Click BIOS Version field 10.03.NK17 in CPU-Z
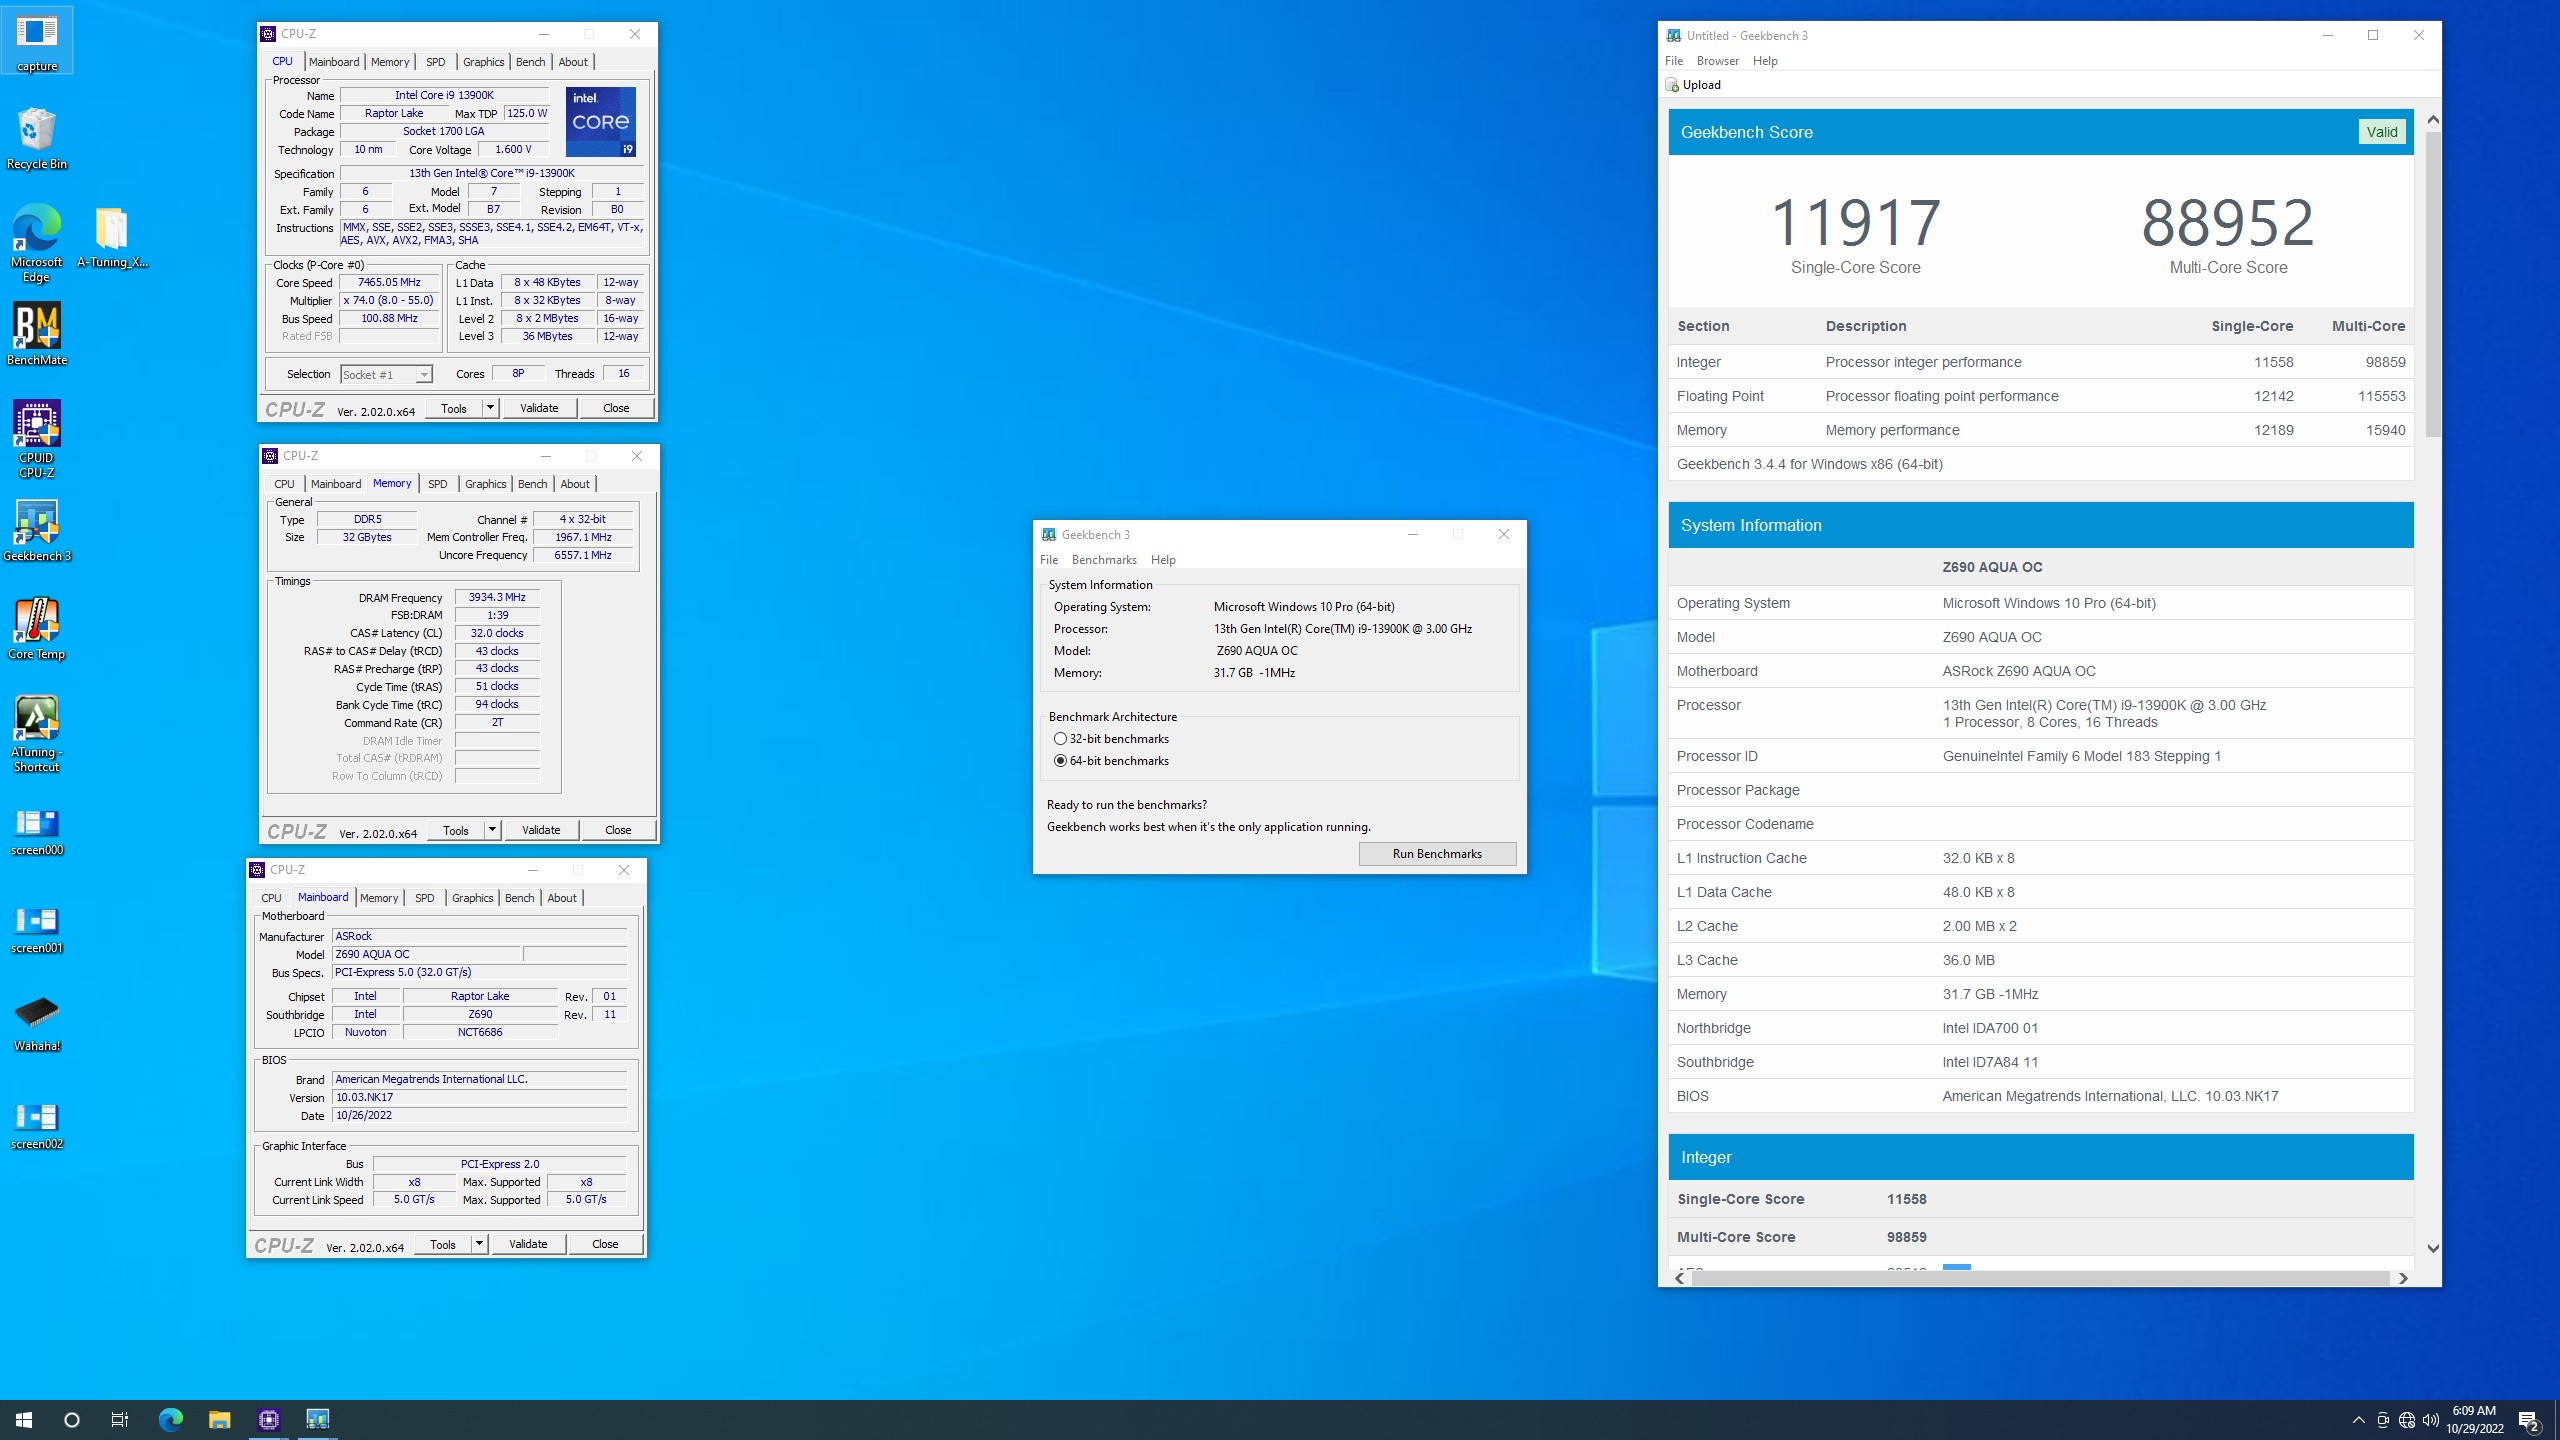The image size is (2560, 1440). point(479,1098)
